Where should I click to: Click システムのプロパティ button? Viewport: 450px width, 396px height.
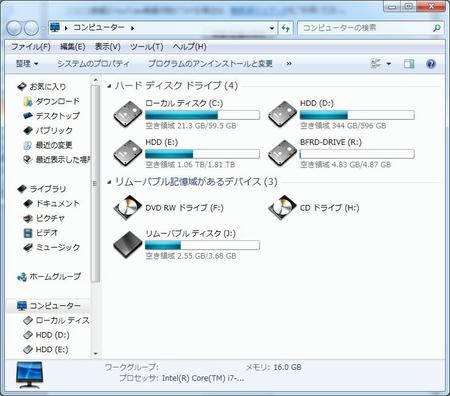tap(93, 64)
